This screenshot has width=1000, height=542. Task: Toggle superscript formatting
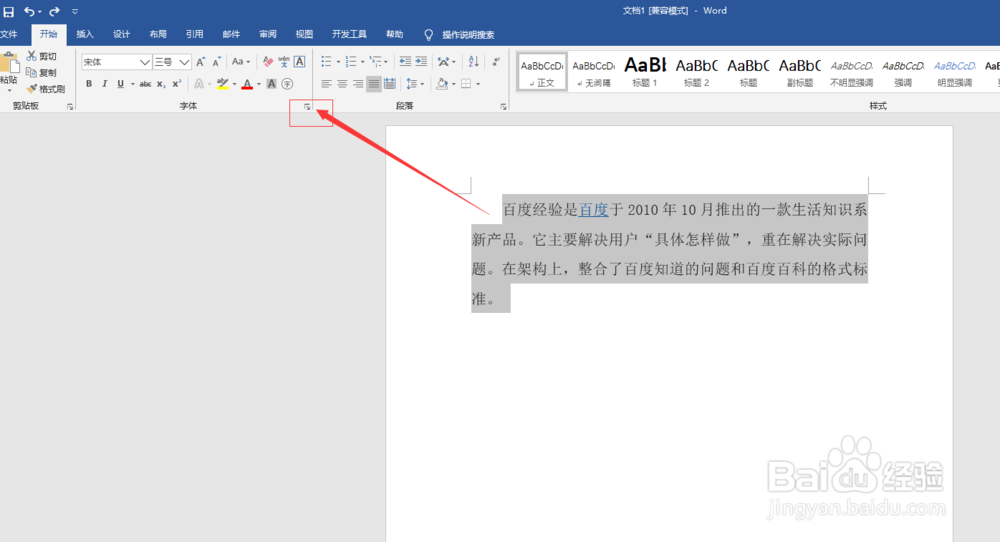coord(177,84)
